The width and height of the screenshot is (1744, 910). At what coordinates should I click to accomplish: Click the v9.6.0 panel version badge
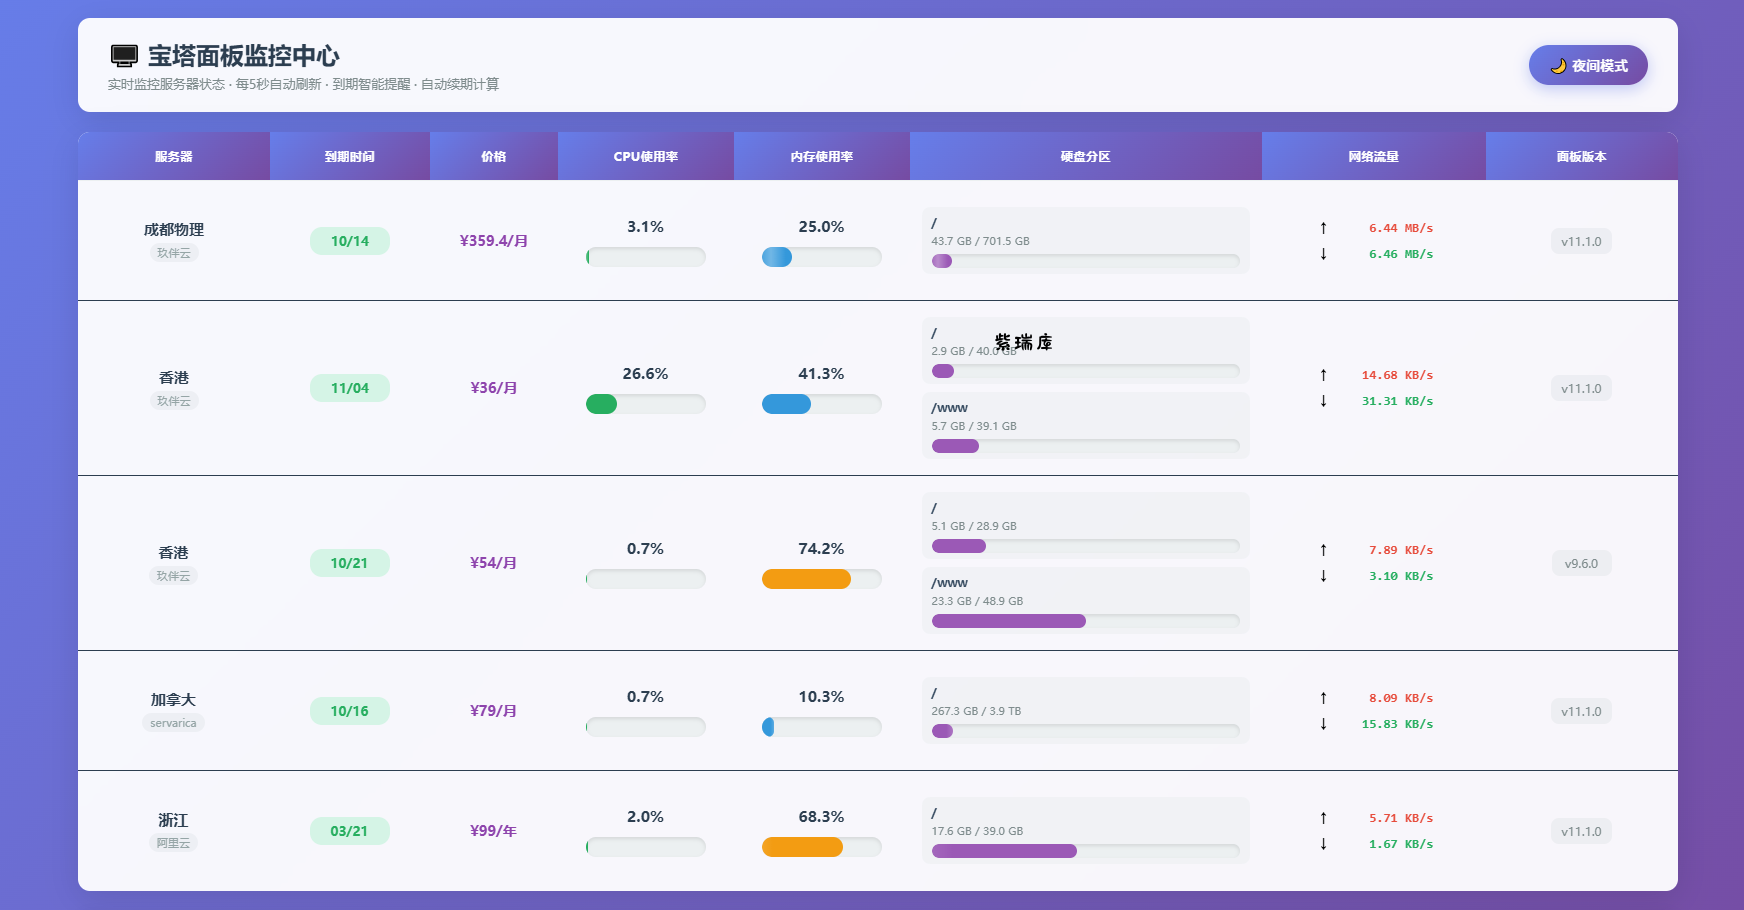click(1581, 564)
